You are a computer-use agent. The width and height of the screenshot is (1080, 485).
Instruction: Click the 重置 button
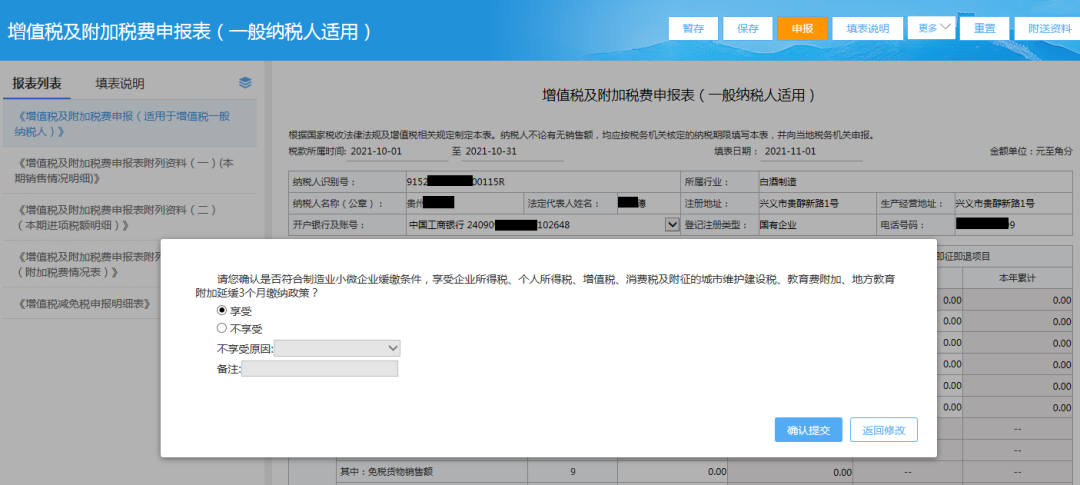pos(984,29)
